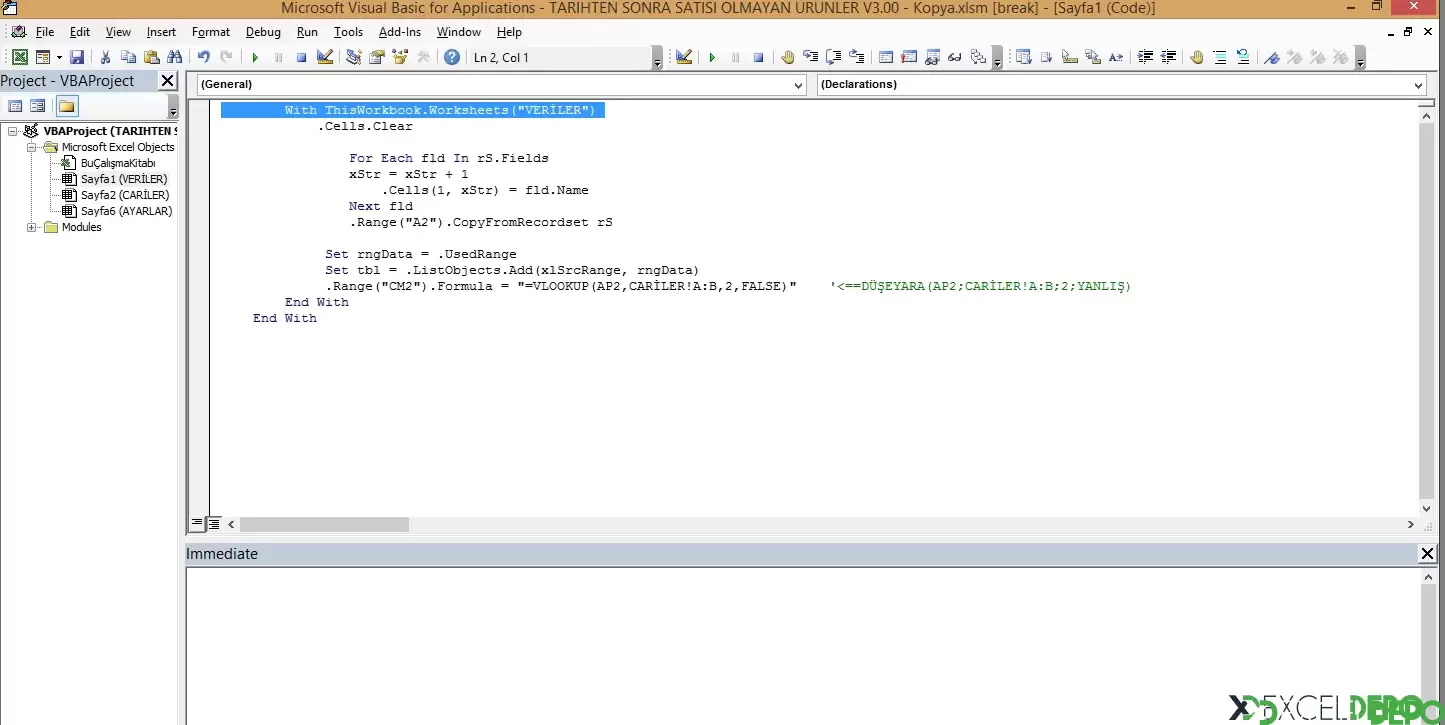Open the View menu
This screenshot has width=1445, height=725.
pyautogui.click(x=118, y=32)
